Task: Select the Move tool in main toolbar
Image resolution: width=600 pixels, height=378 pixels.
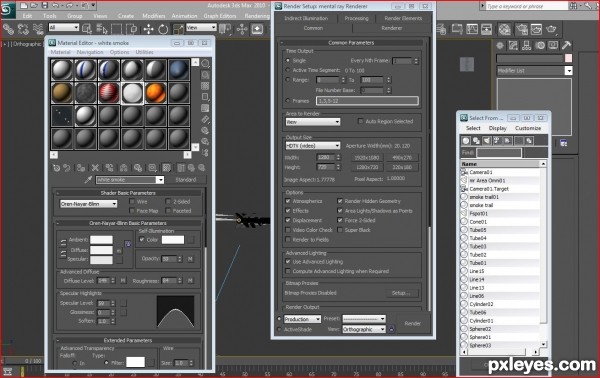Action: click(x=148, y=29)
